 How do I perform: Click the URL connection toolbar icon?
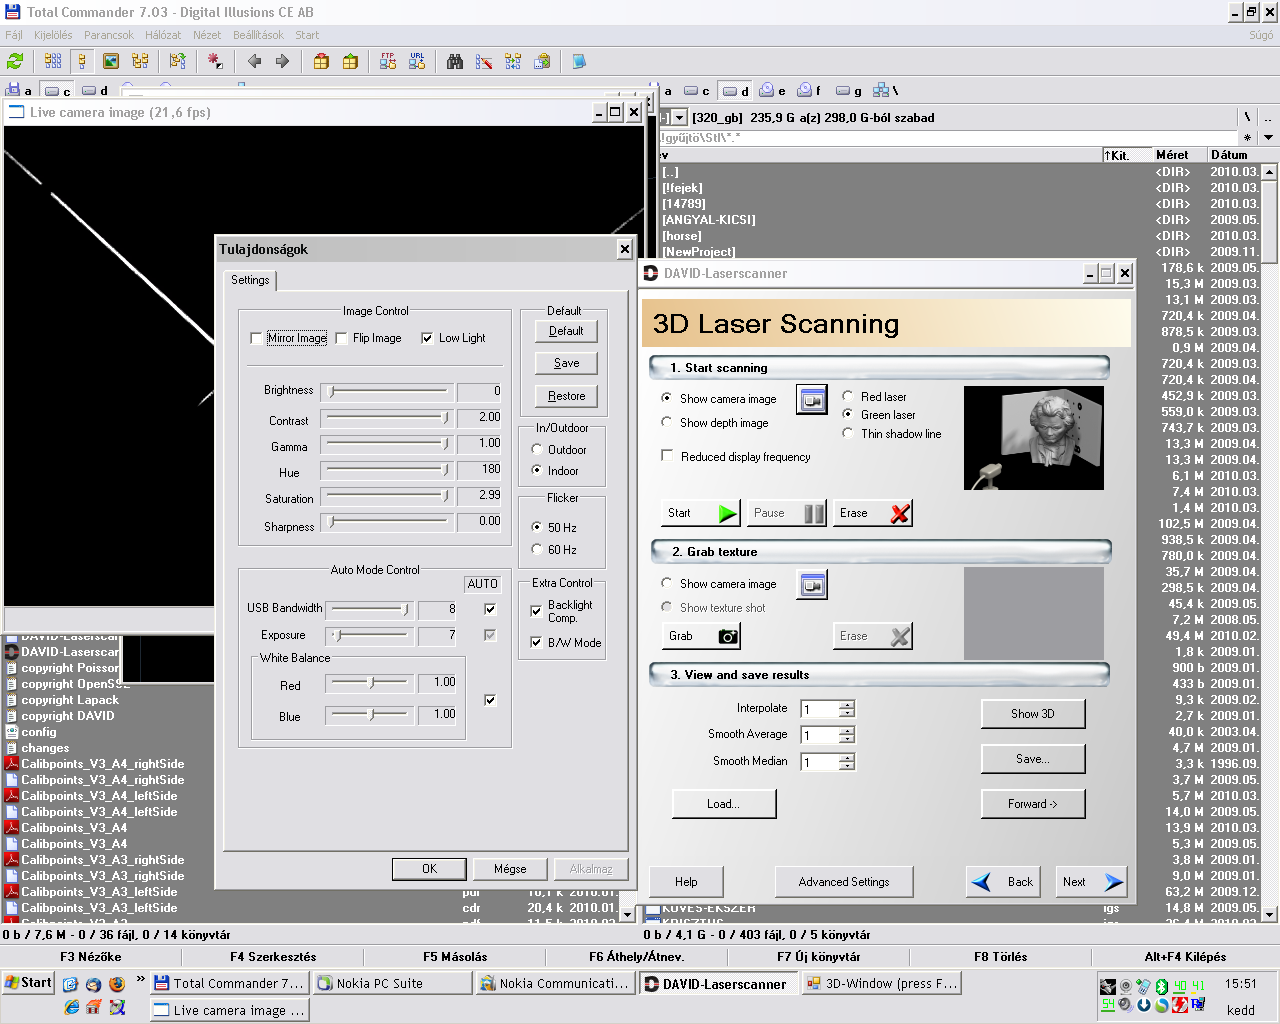pyautogui.click(x=417, y=62)
